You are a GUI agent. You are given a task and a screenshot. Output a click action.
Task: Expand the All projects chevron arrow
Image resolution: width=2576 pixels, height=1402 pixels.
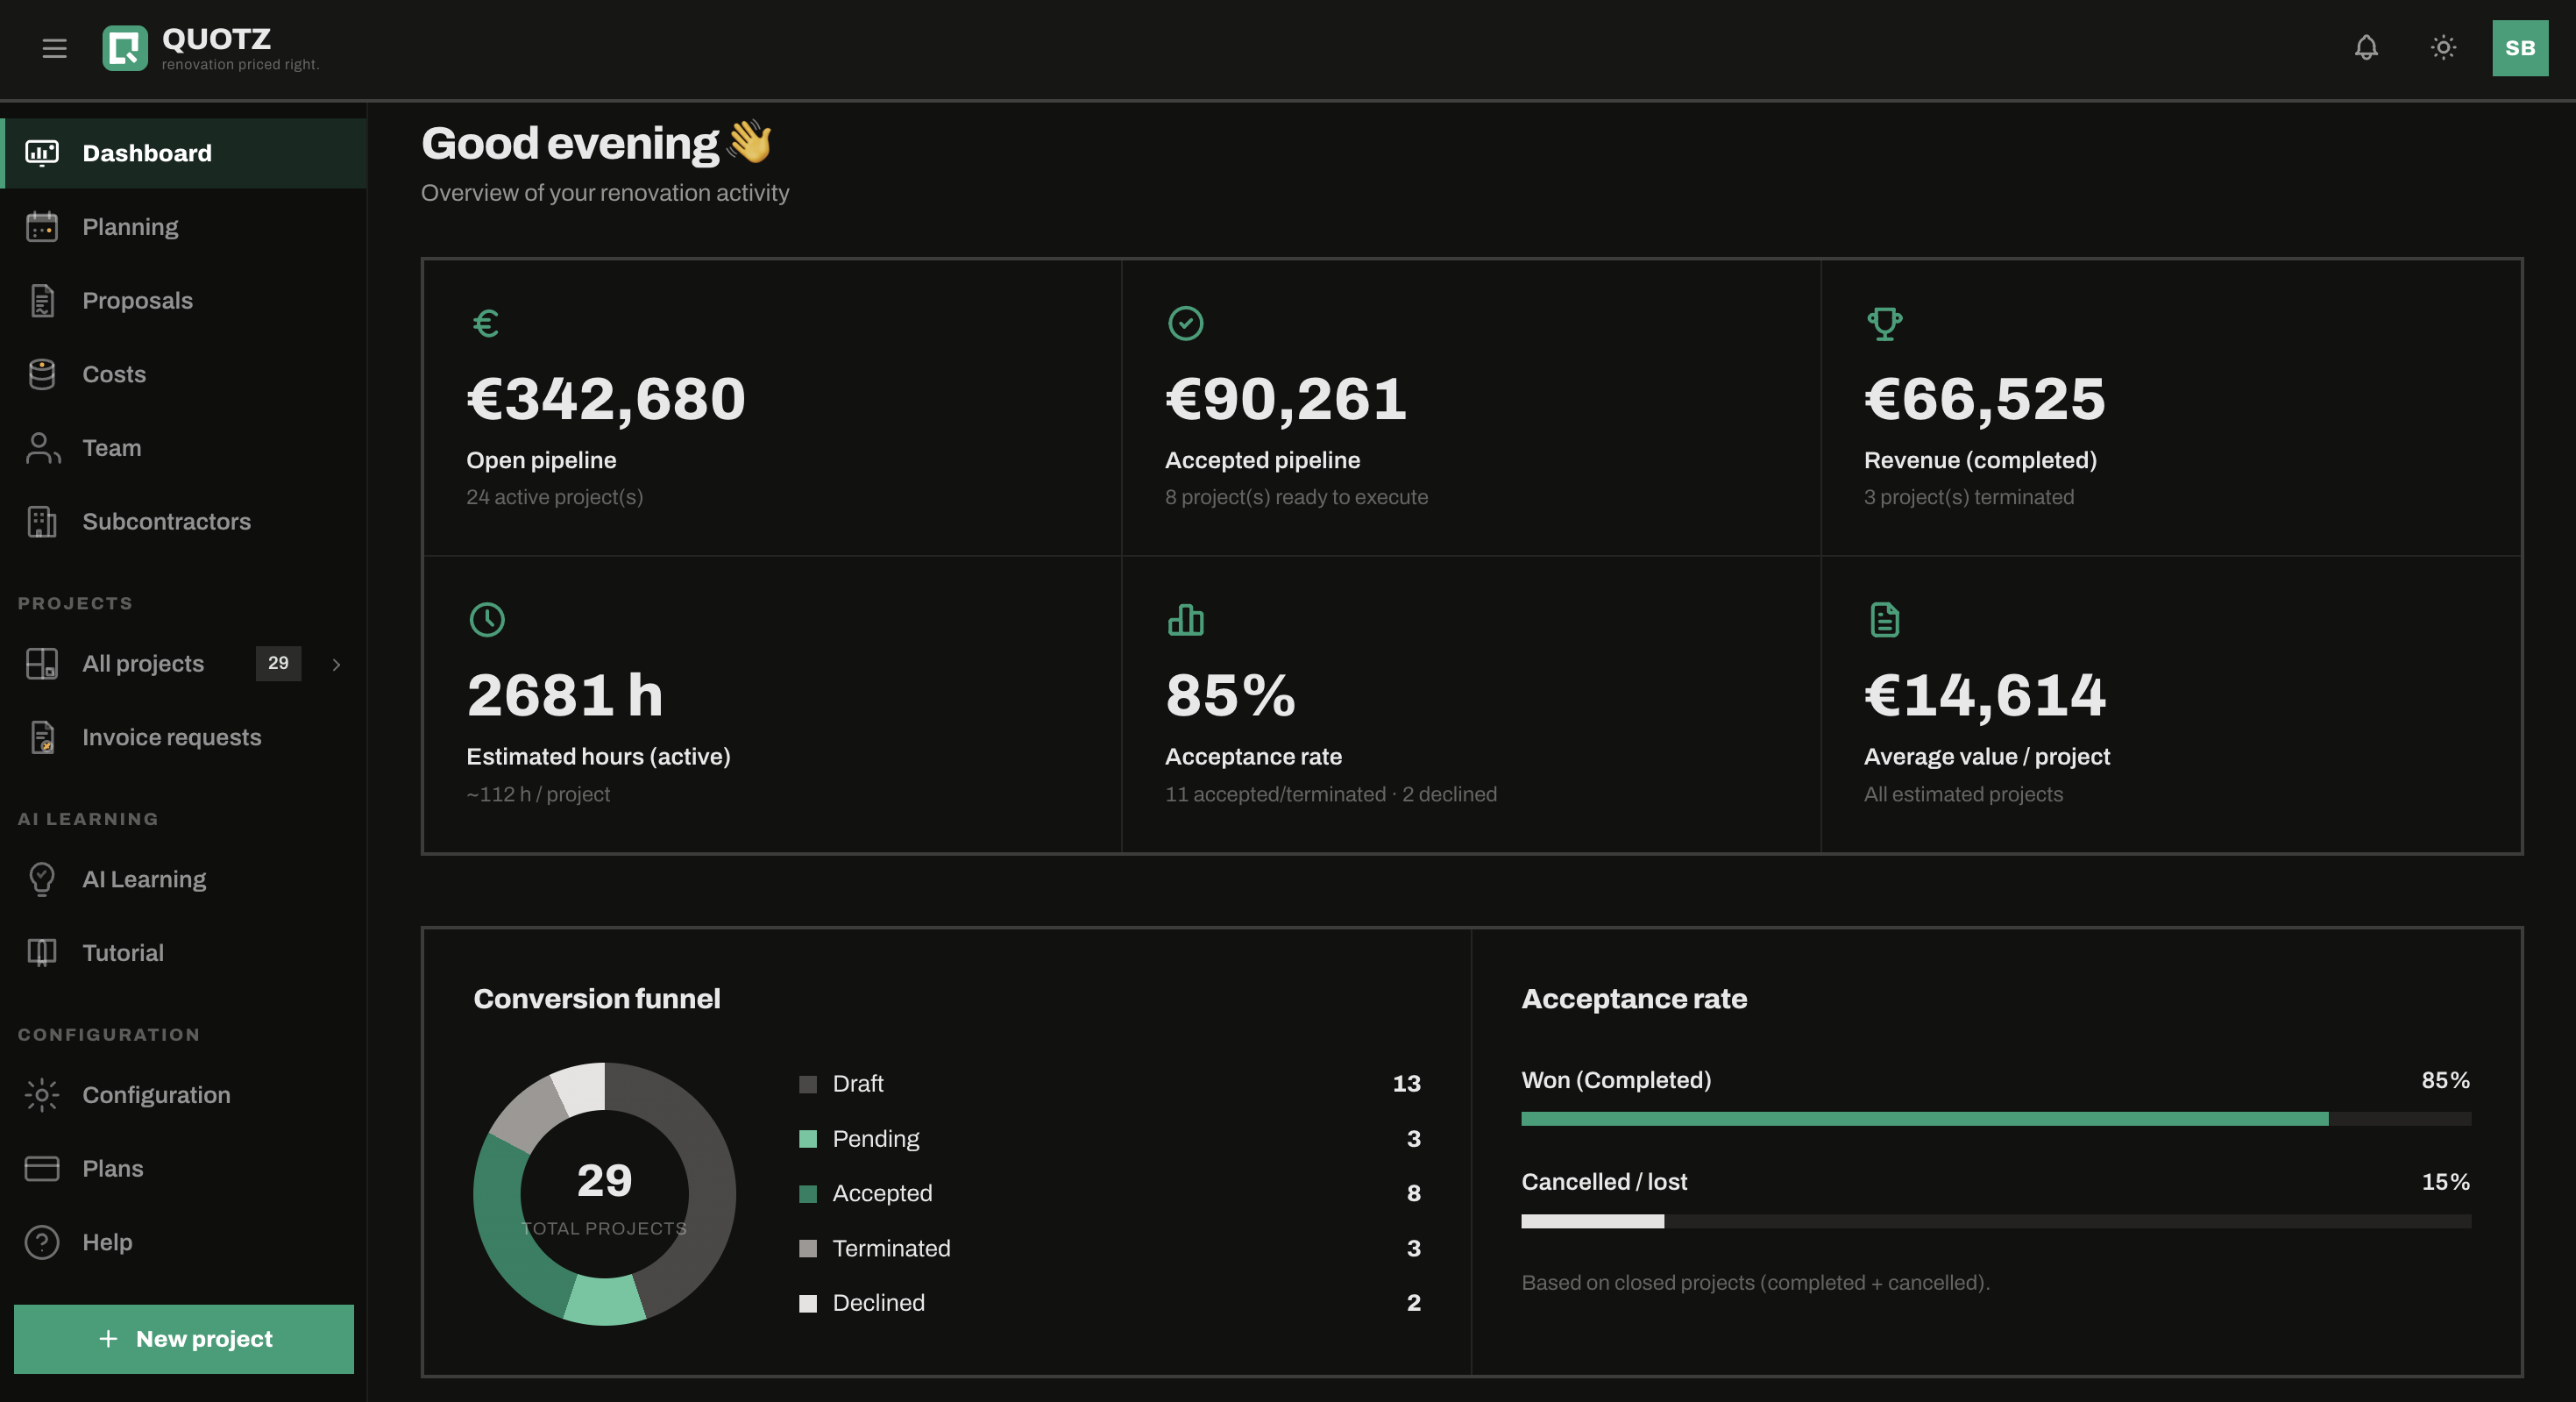[336, 664]
